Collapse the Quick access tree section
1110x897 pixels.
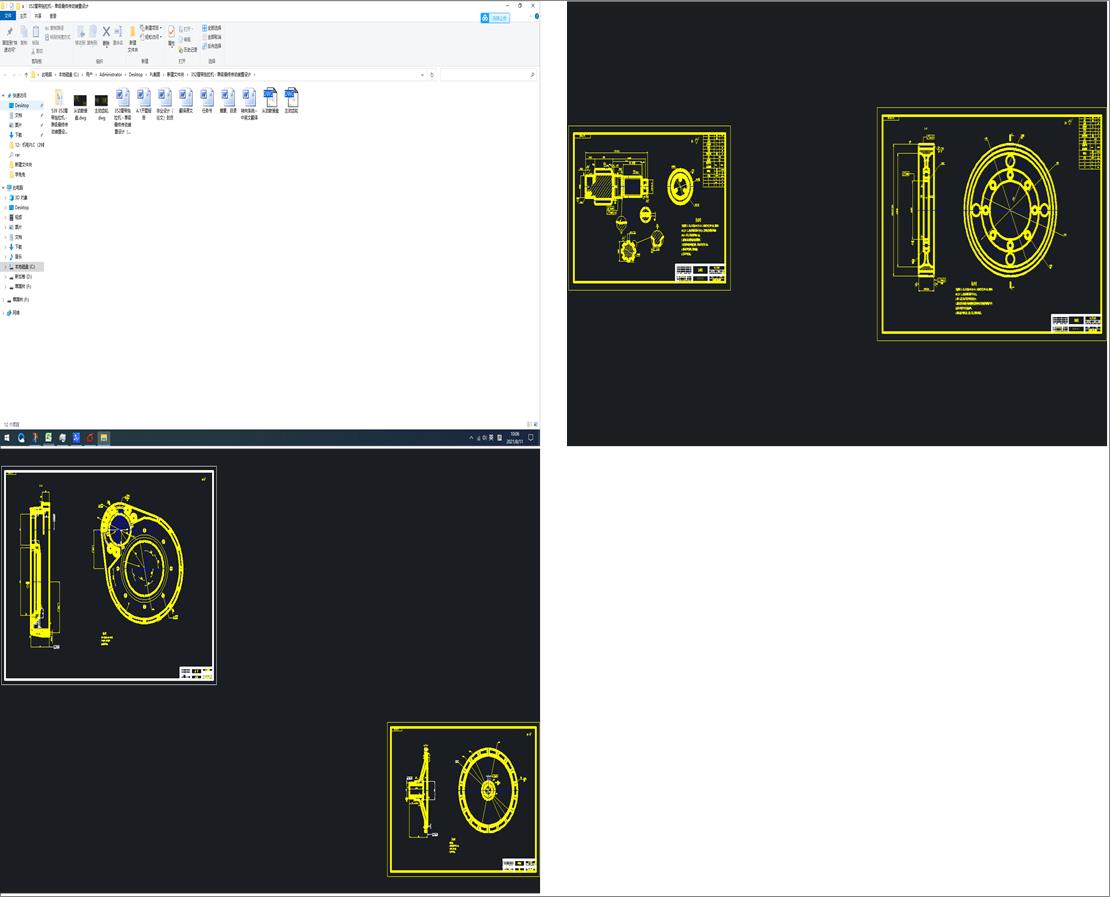point(4,95)
